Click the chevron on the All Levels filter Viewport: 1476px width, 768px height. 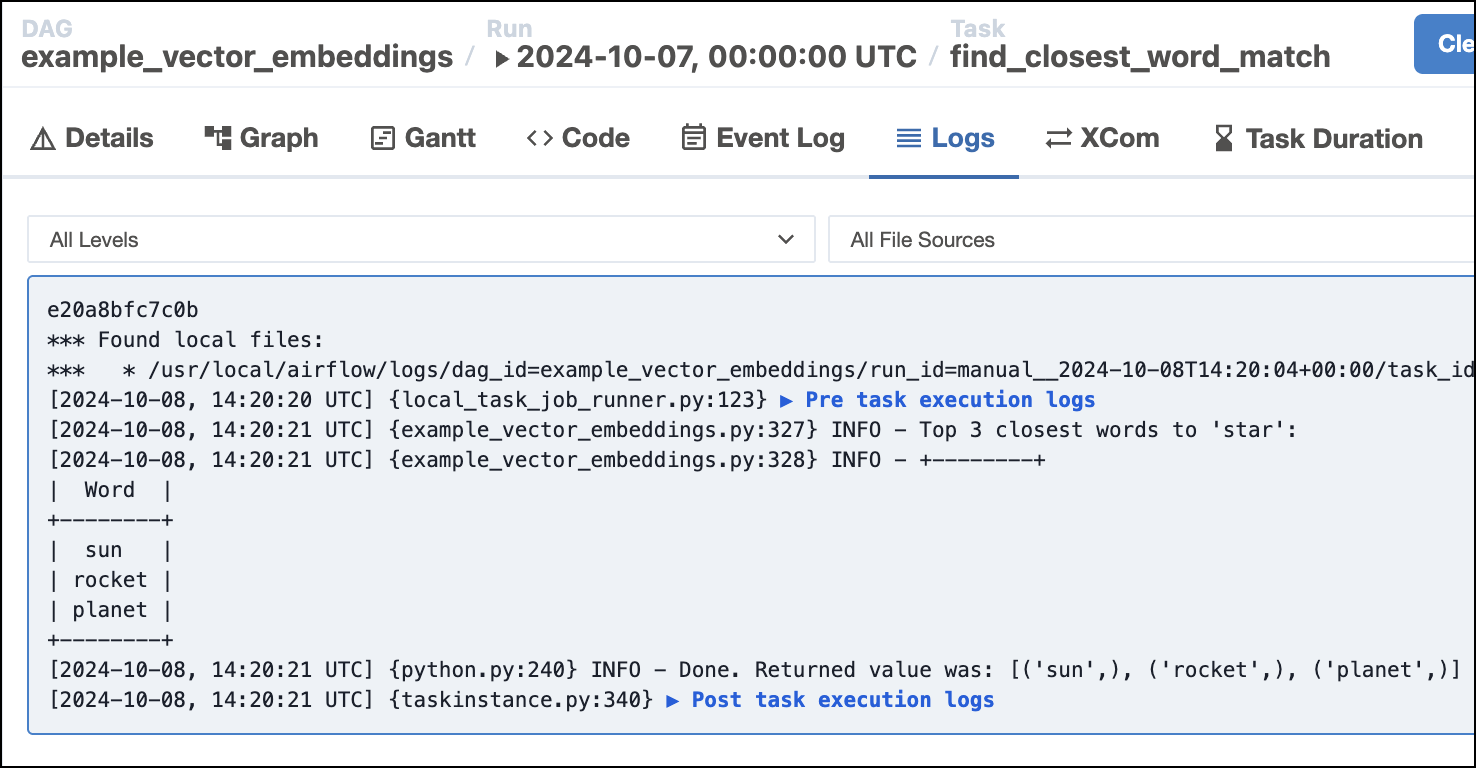pyautogui.click(x=786, y=239)
